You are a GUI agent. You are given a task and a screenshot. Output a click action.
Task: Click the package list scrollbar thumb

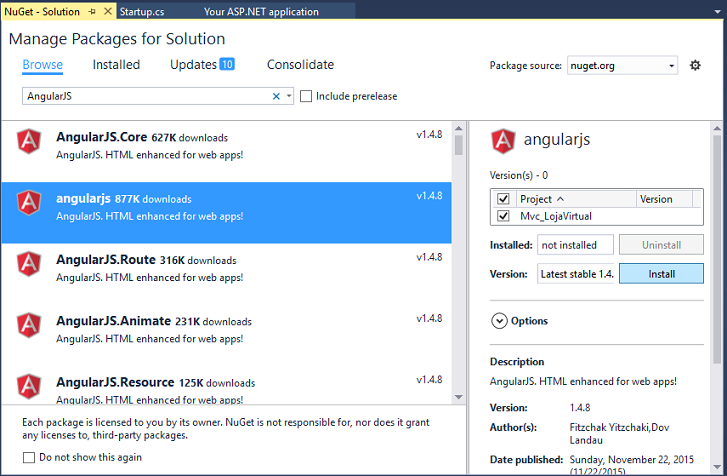click(459, 145)
